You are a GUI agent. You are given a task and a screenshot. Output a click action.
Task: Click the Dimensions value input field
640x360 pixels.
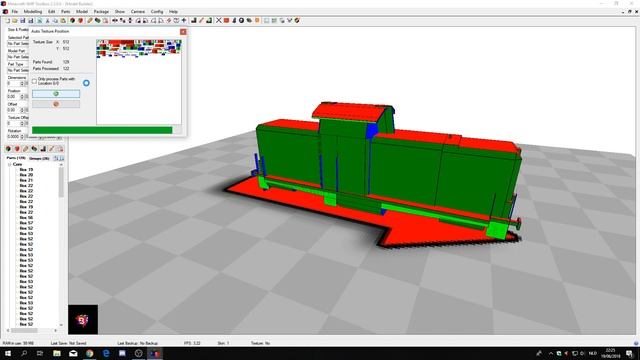click(x=13, y=83)
